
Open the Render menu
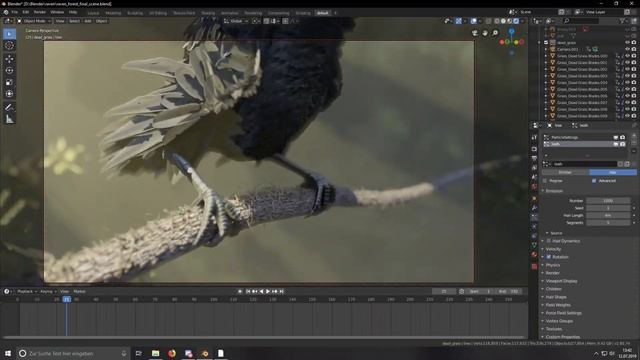(x=40, y=13)
